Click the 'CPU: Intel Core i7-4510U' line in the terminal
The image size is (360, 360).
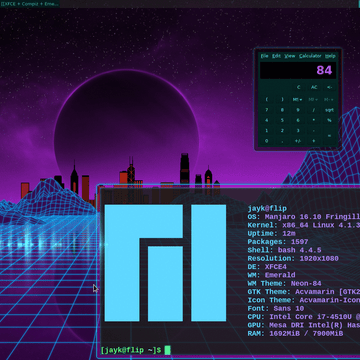point(304,317)
